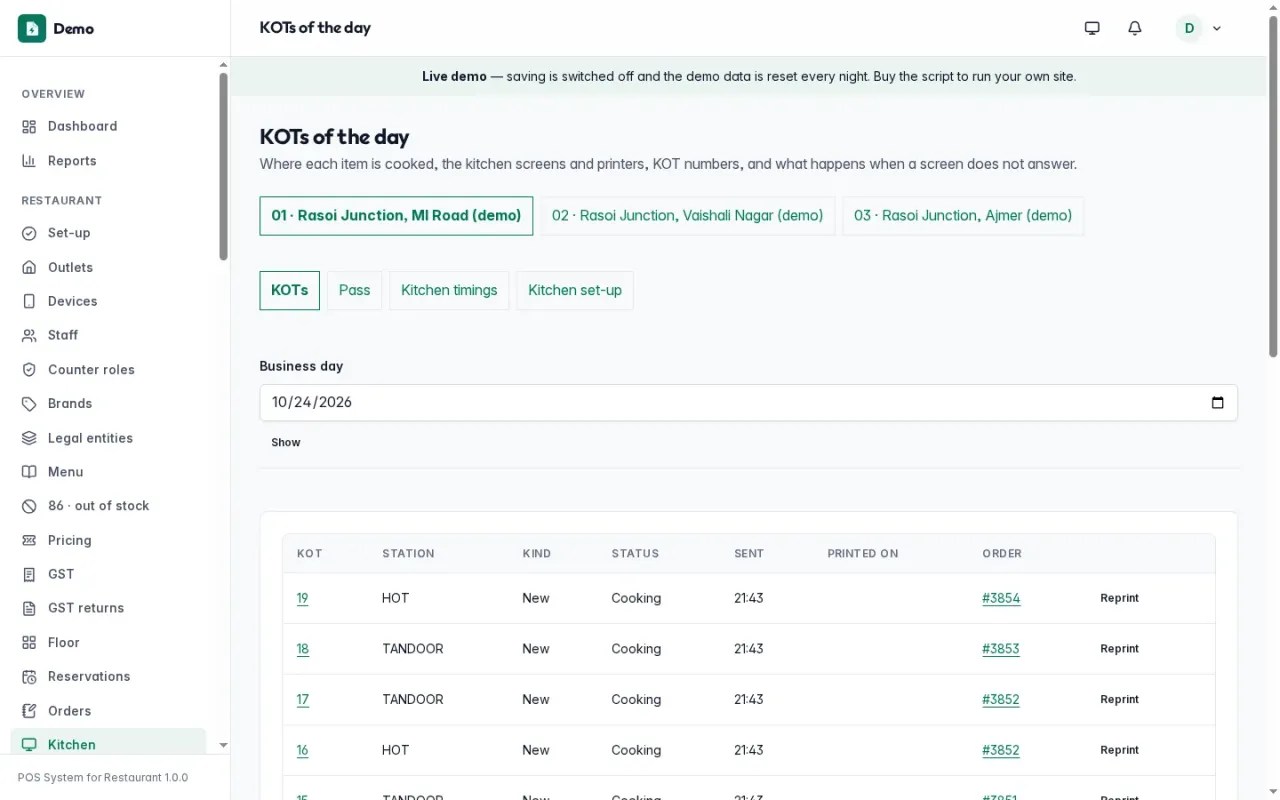This screenshot has width=1280, height=800.
Task: Click the Demo logo icon
Action: (32, 28)
